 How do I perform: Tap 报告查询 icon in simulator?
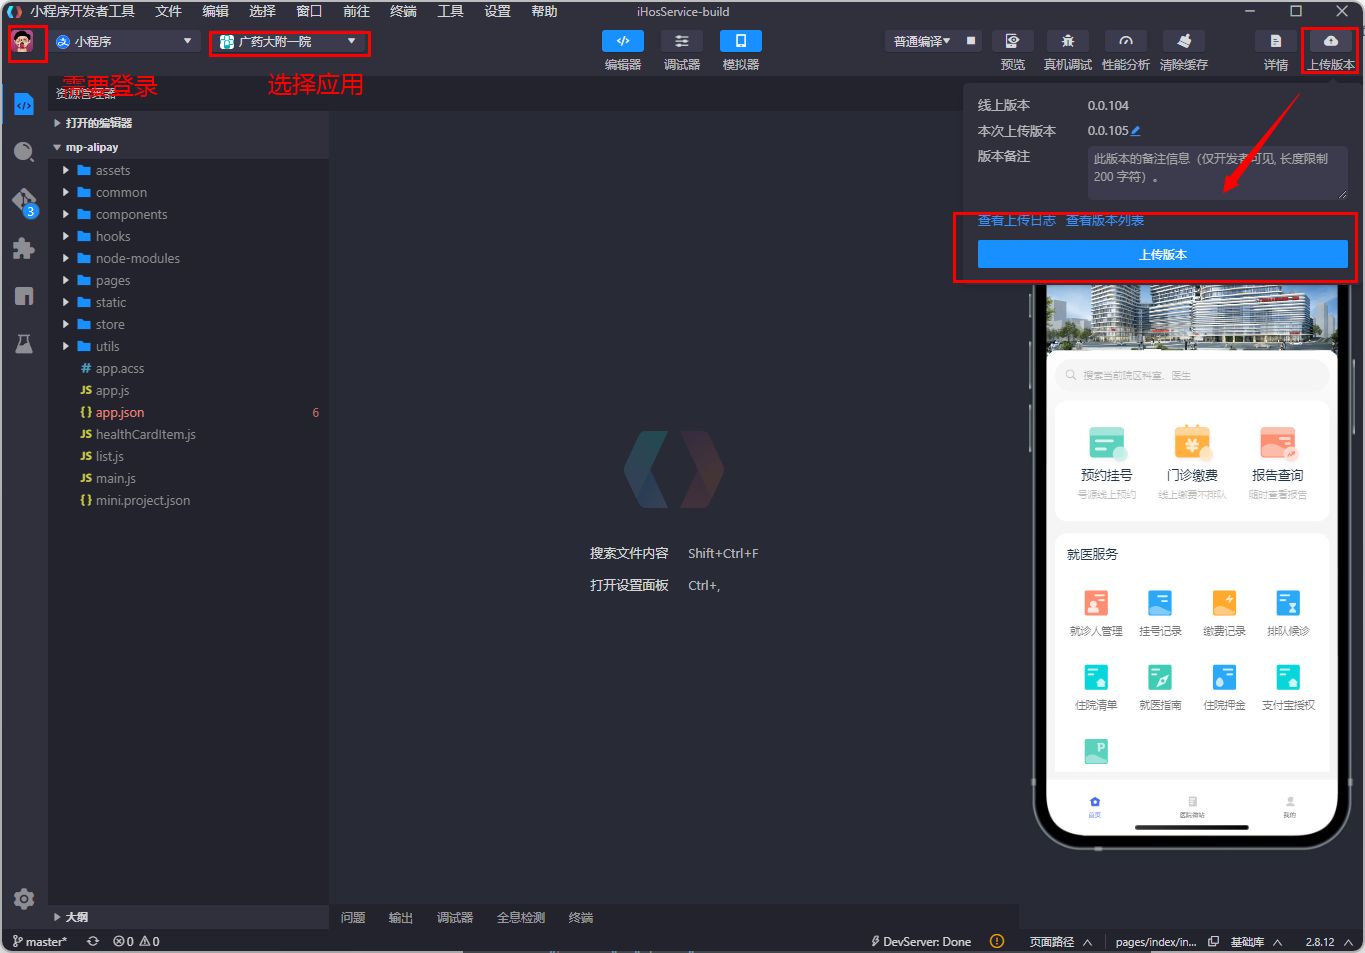coord(1277,443)
